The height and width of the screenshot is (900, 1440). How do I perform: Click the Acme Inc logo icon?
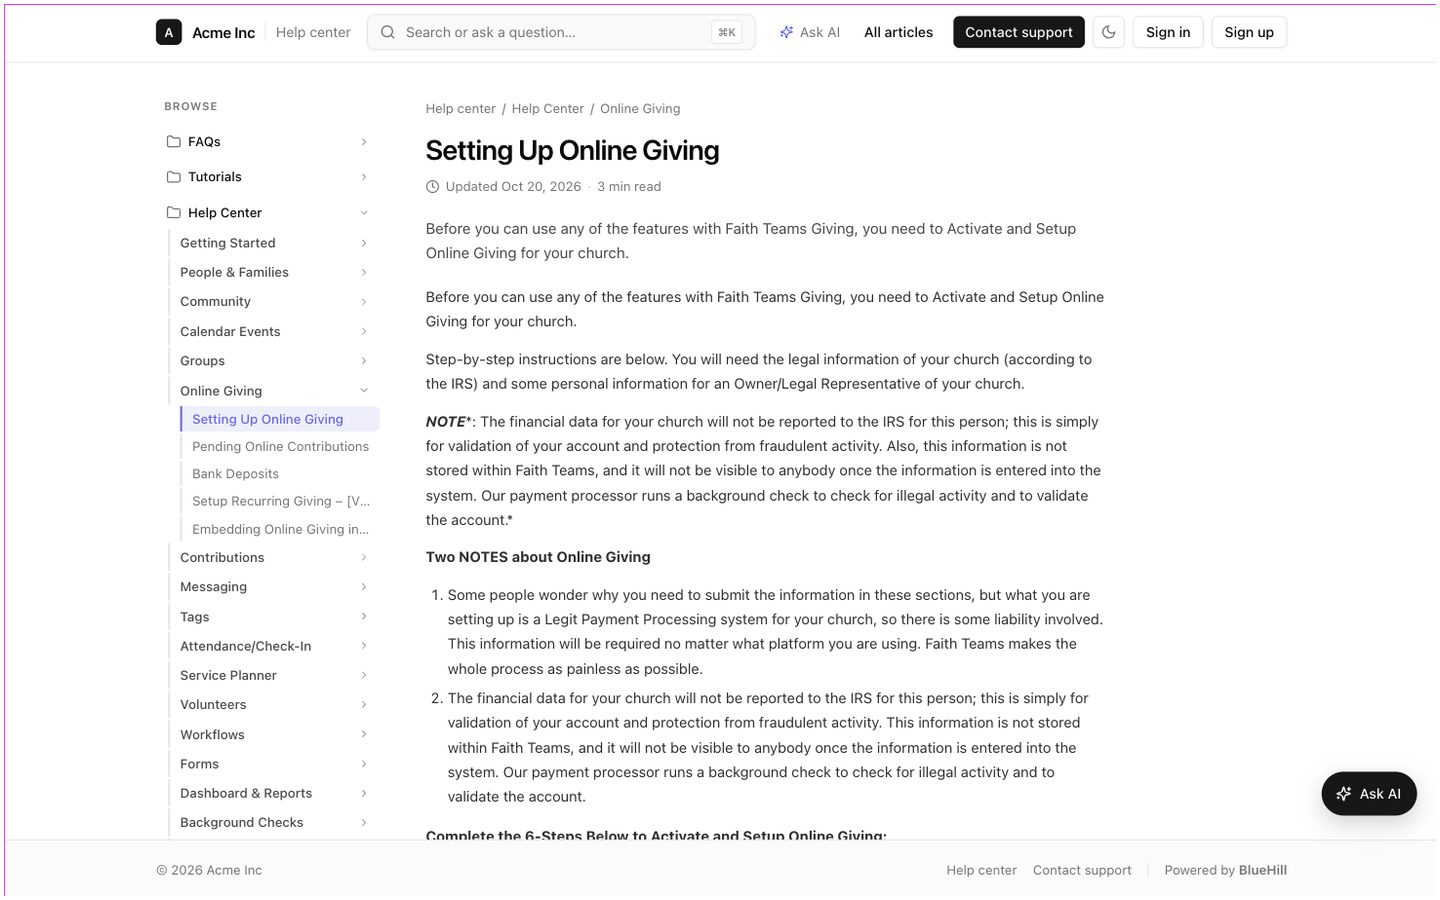tap(169, 32)
